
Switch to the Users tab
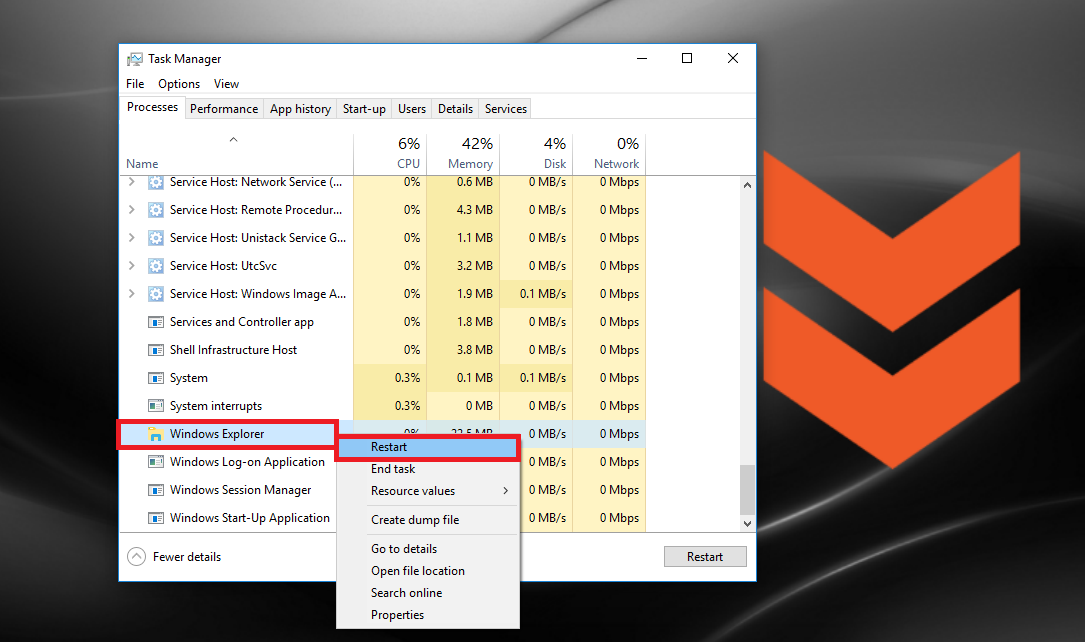point(412,109)
